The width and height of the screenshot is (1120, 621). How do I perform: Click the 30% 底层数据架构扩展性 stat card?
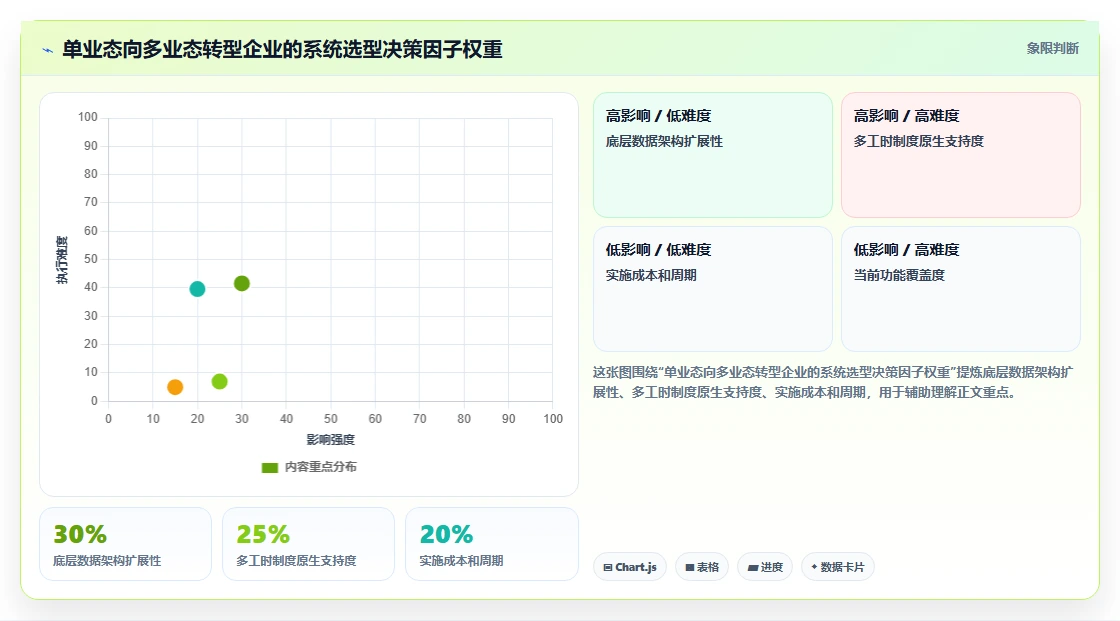126,544
